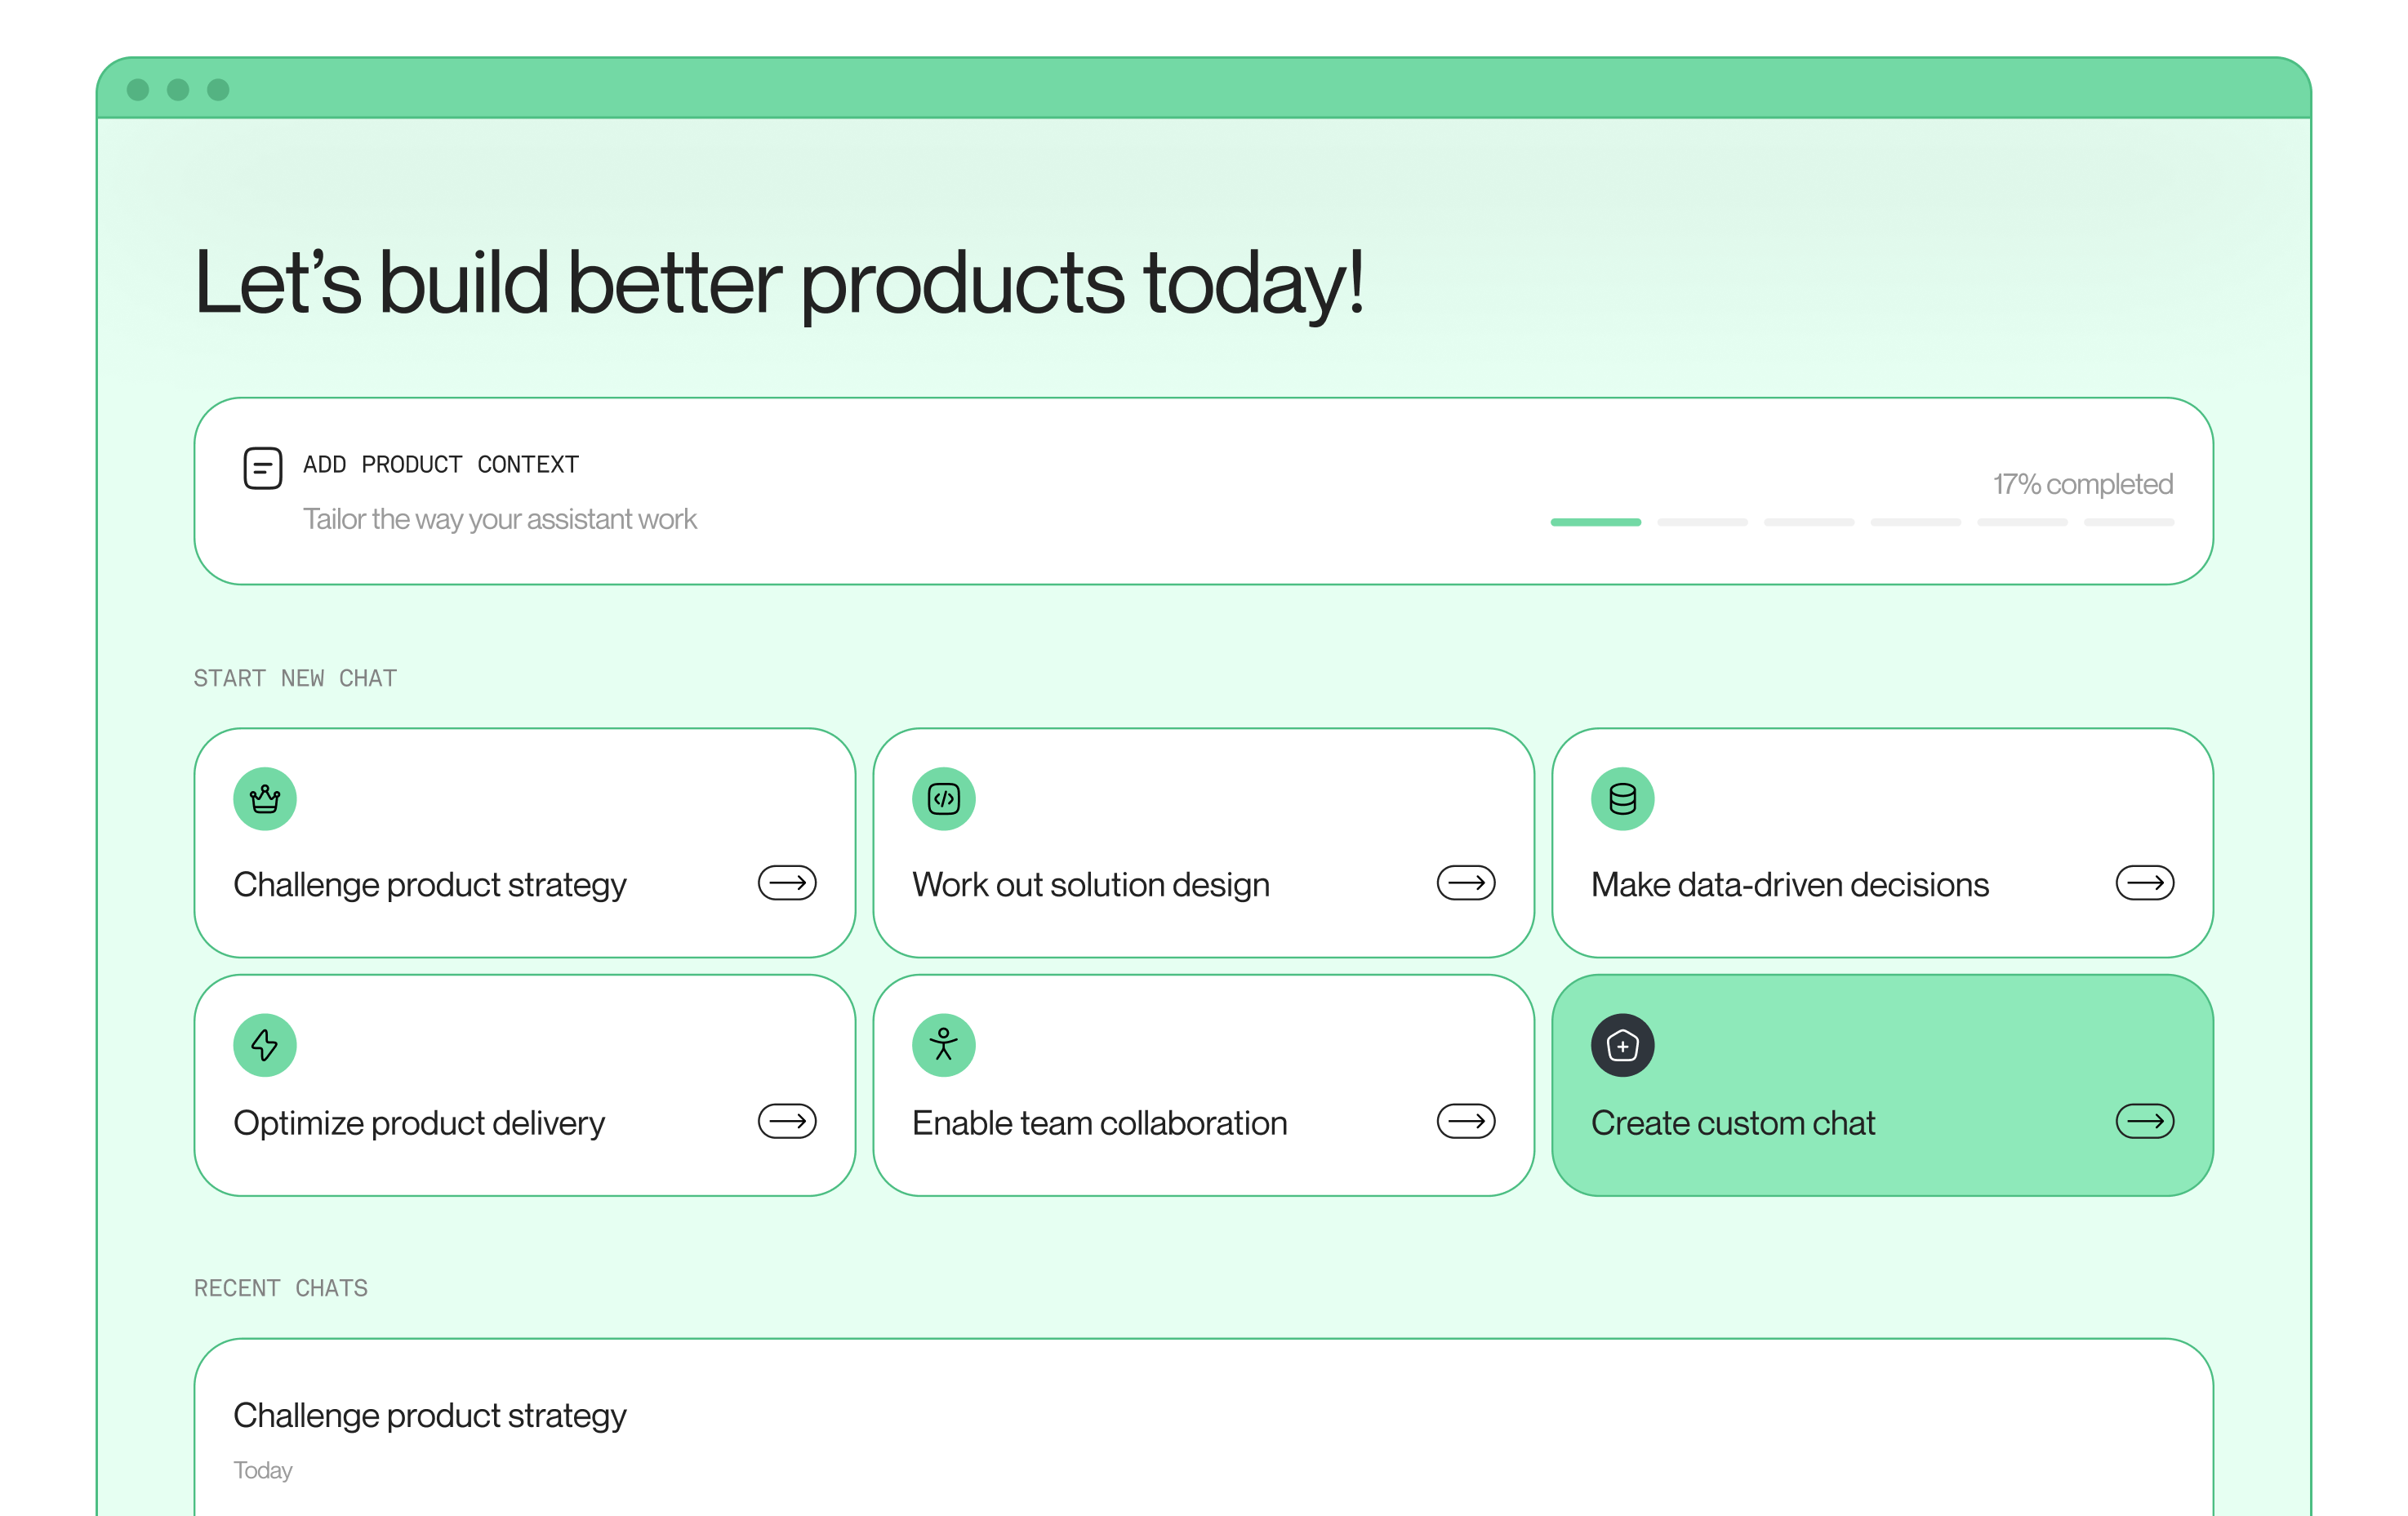Click the crown icon on Challenge product strategy card
The width and height of the screenshot is (2408, 1516).
pos(265,799)
